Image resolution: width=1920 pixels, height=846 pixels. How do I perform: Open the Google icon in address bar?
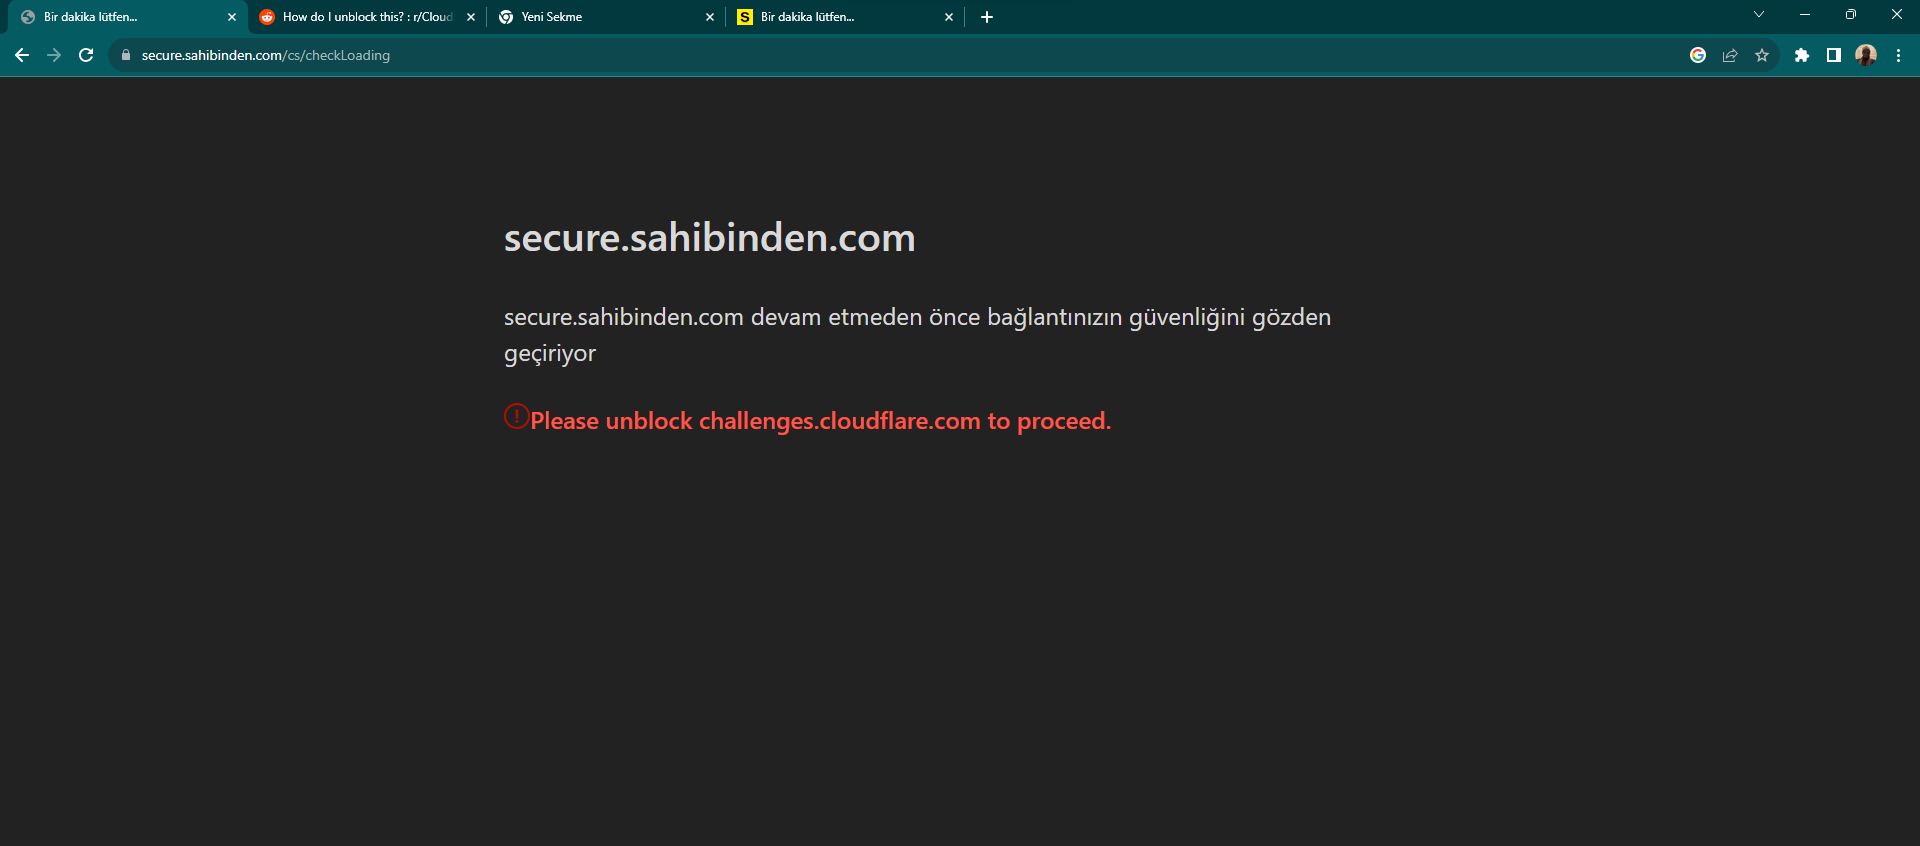point(1698,55)
